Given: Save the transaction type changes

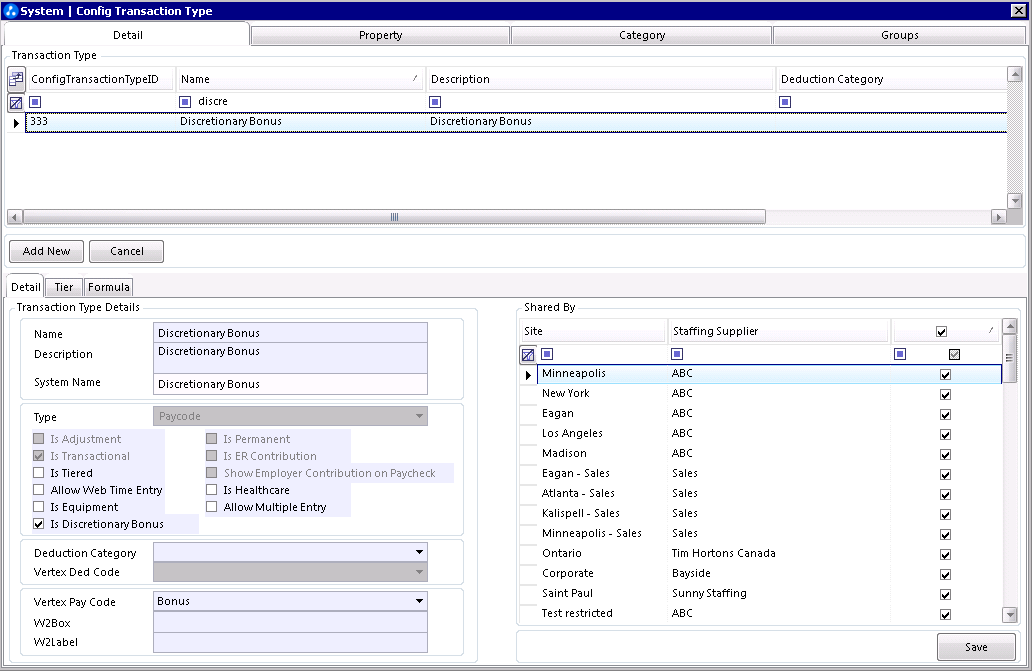Looking at the screenshot, I should tap(976, 647).
